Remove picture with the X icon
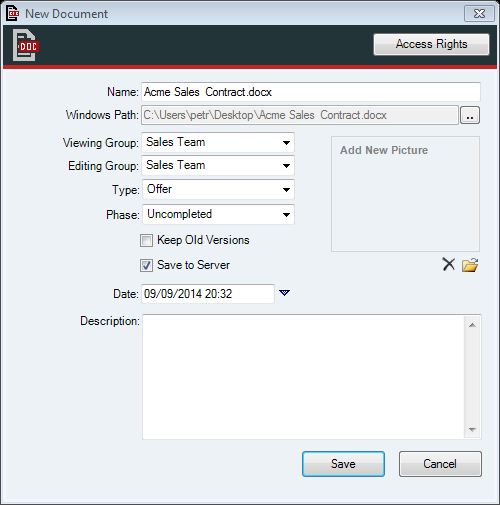 449,264
